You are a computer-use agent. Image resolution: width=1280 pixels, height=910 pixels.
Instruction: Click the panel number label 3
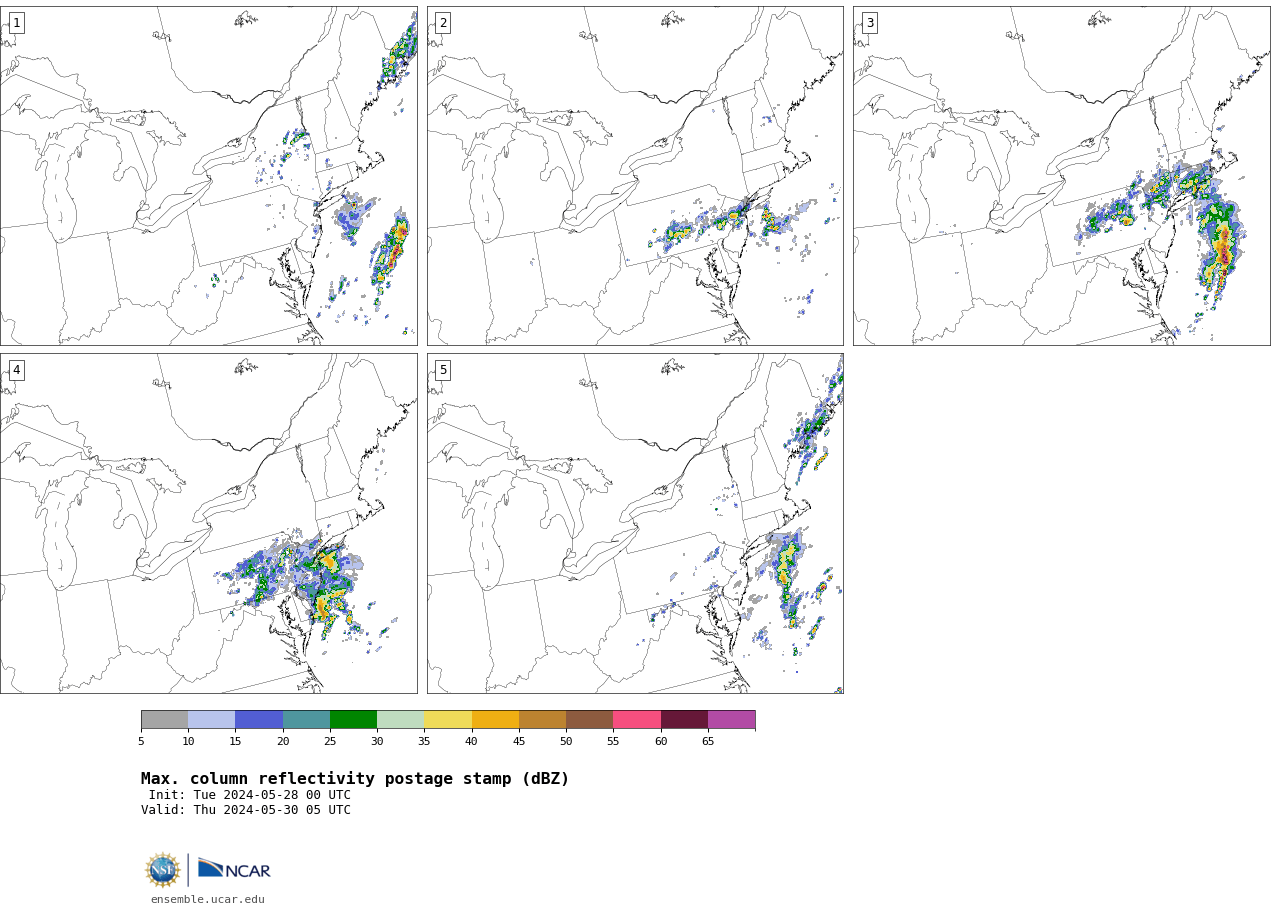tap(869, 23)
